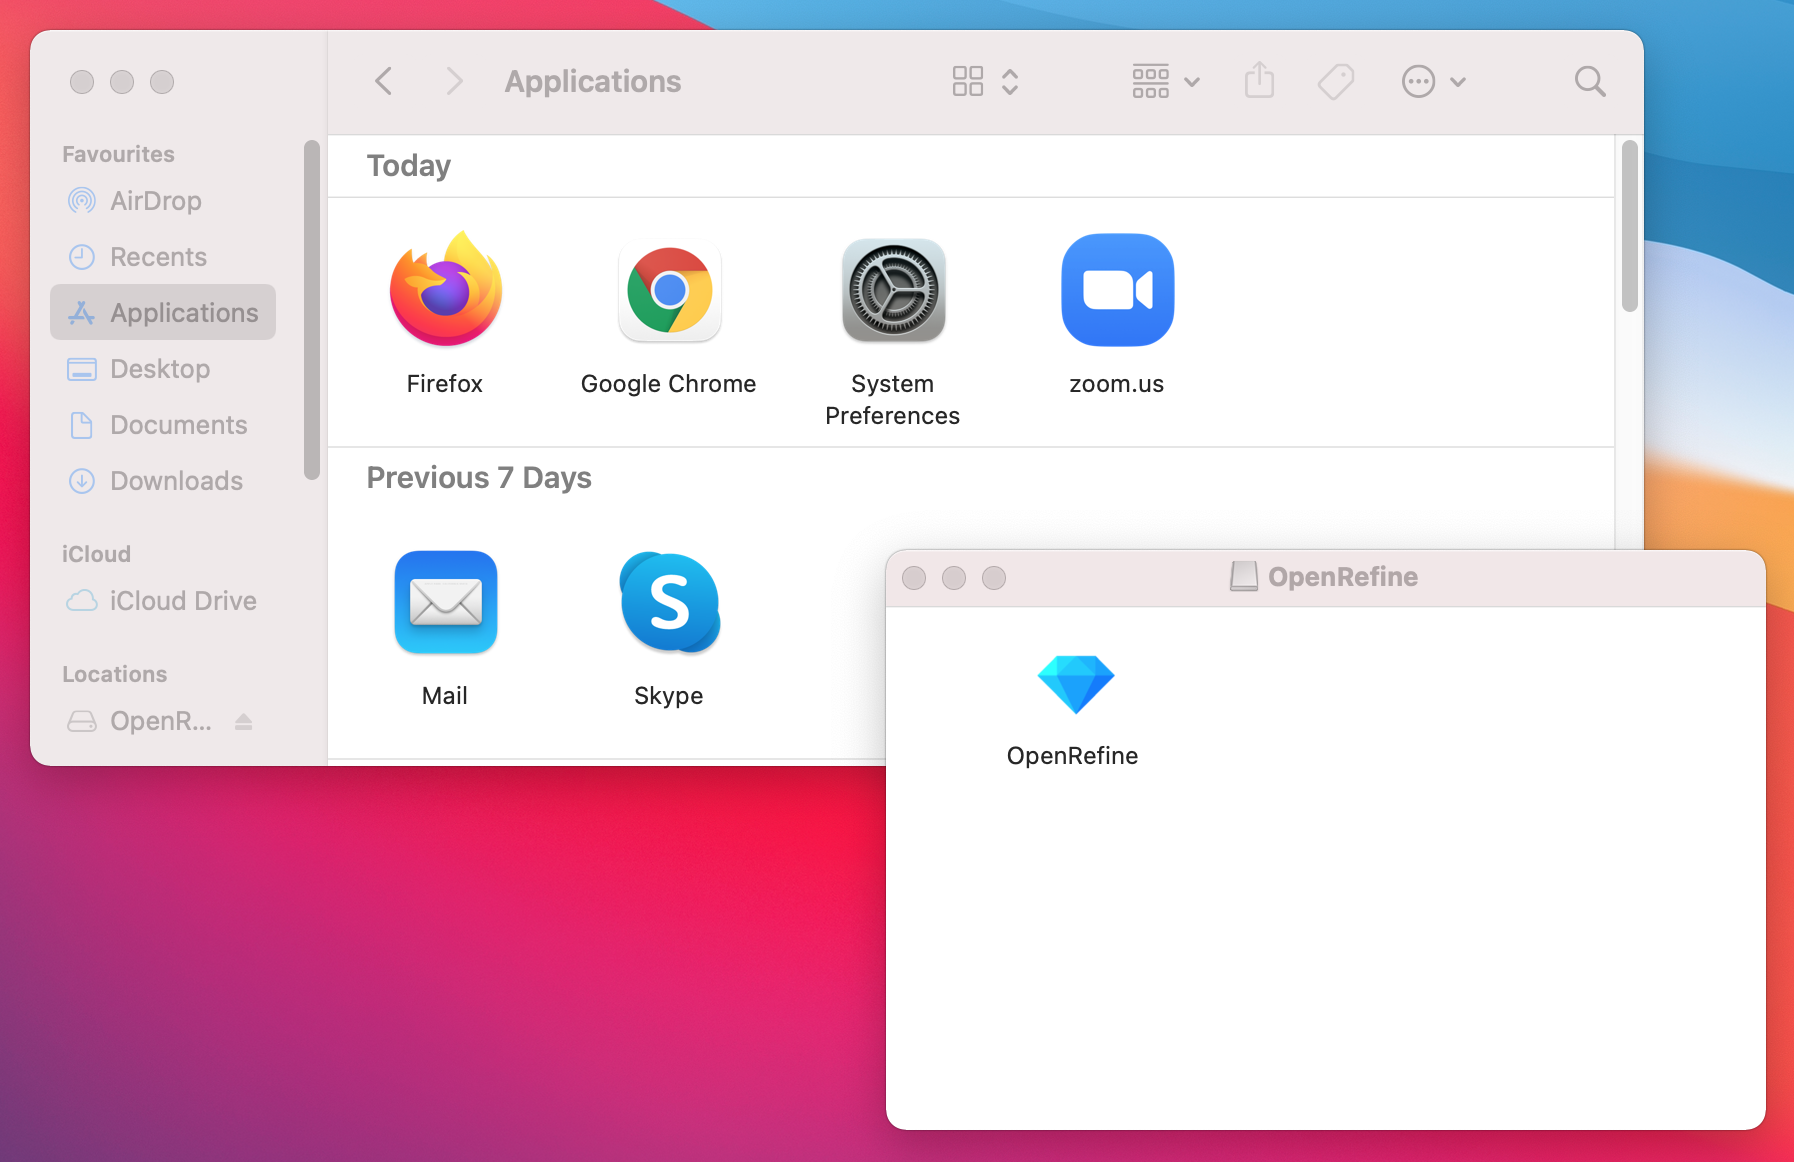Open the Tags tool in the toolbar
Image resolution: width=1794 pixels, height=1162 pixels.
1336,81
